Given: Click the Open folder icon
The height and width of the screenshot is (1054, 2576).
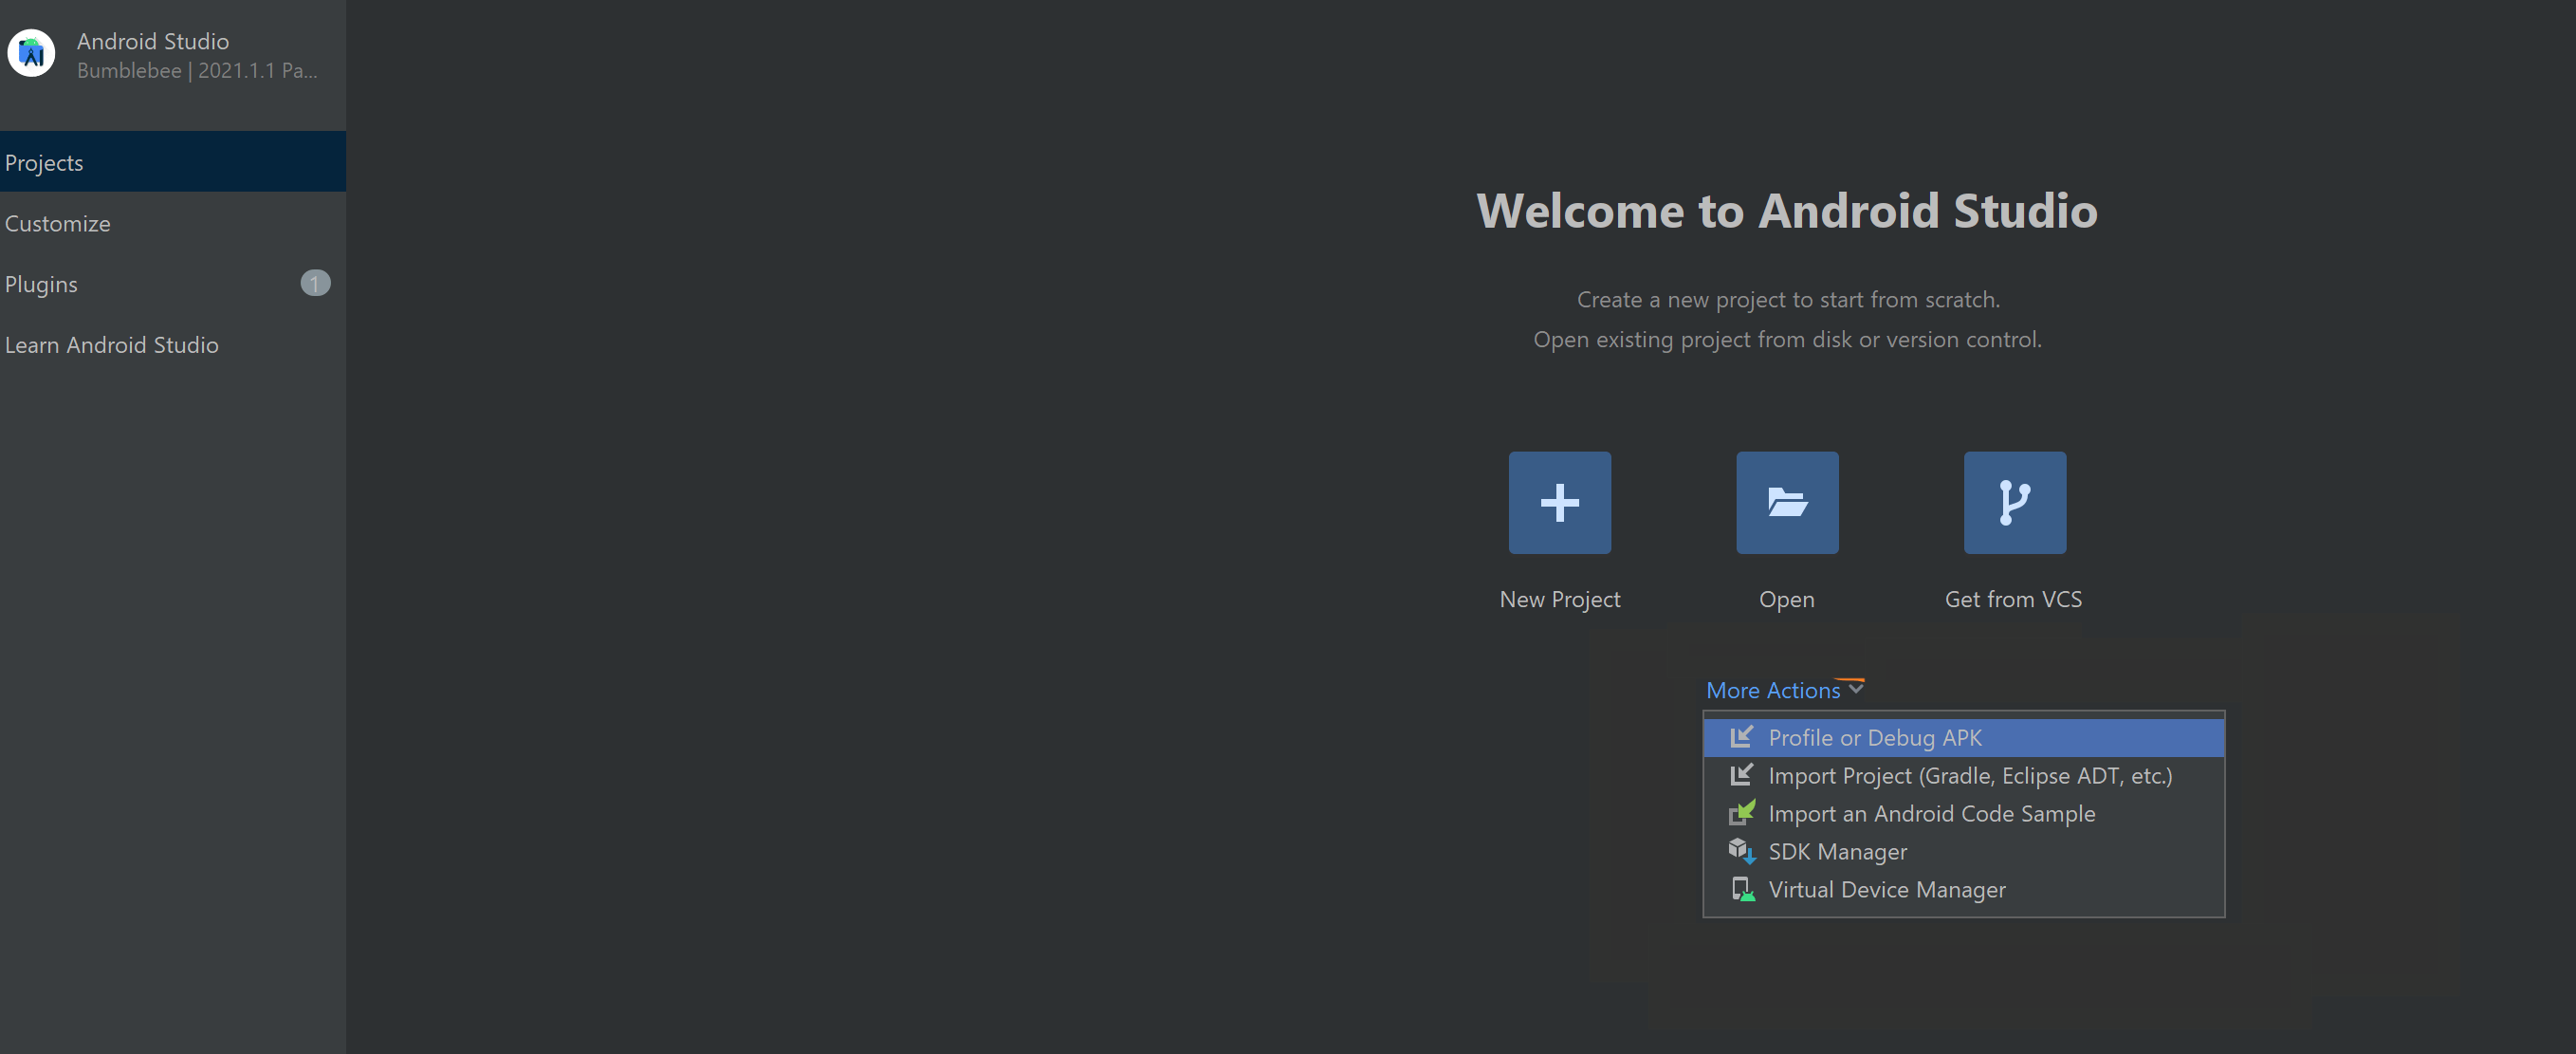Looking at the screenshot, I should coord(1786,502).
